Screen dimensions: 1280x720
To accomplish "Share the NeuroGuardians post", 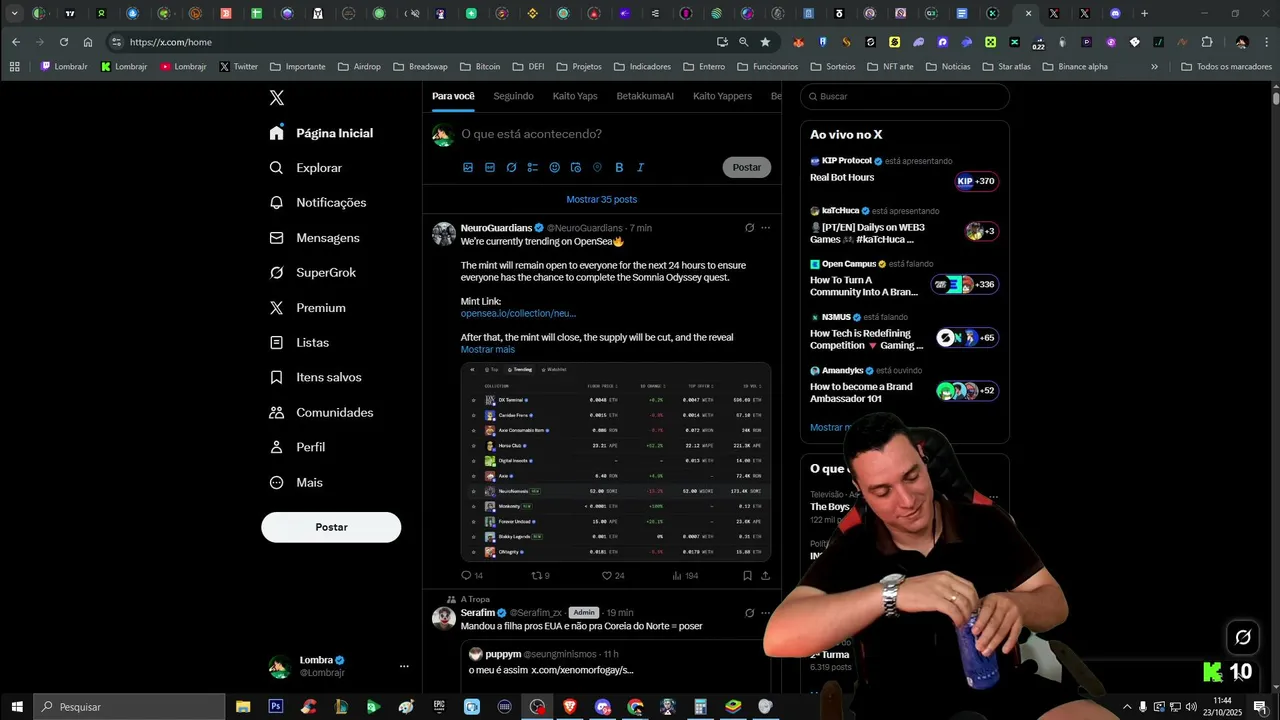I will (x=766, y=575).
